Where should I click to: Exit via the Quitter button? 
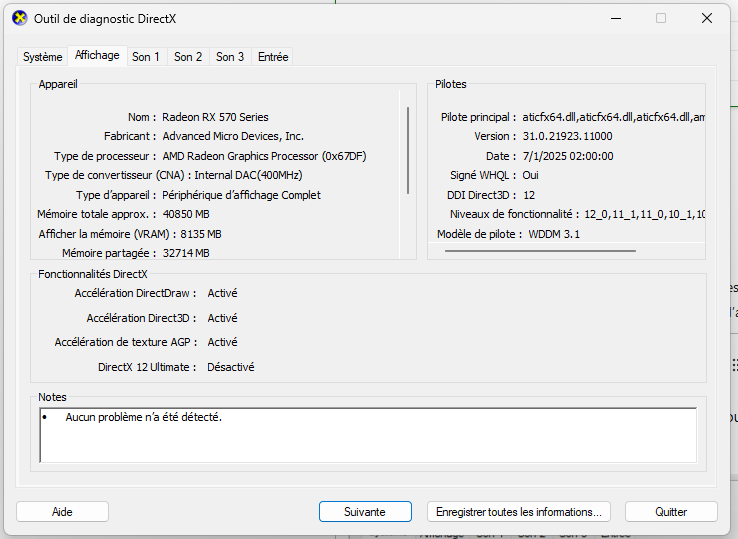click(671, 512)
